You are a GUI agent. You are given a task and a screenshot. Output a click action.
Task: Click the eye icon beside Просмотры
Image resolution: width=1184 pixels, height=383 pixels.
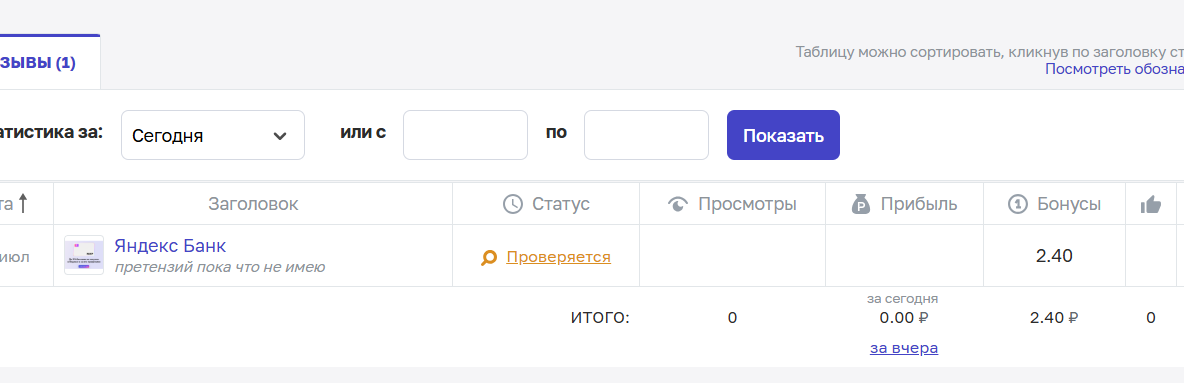[x=678, y=204]
